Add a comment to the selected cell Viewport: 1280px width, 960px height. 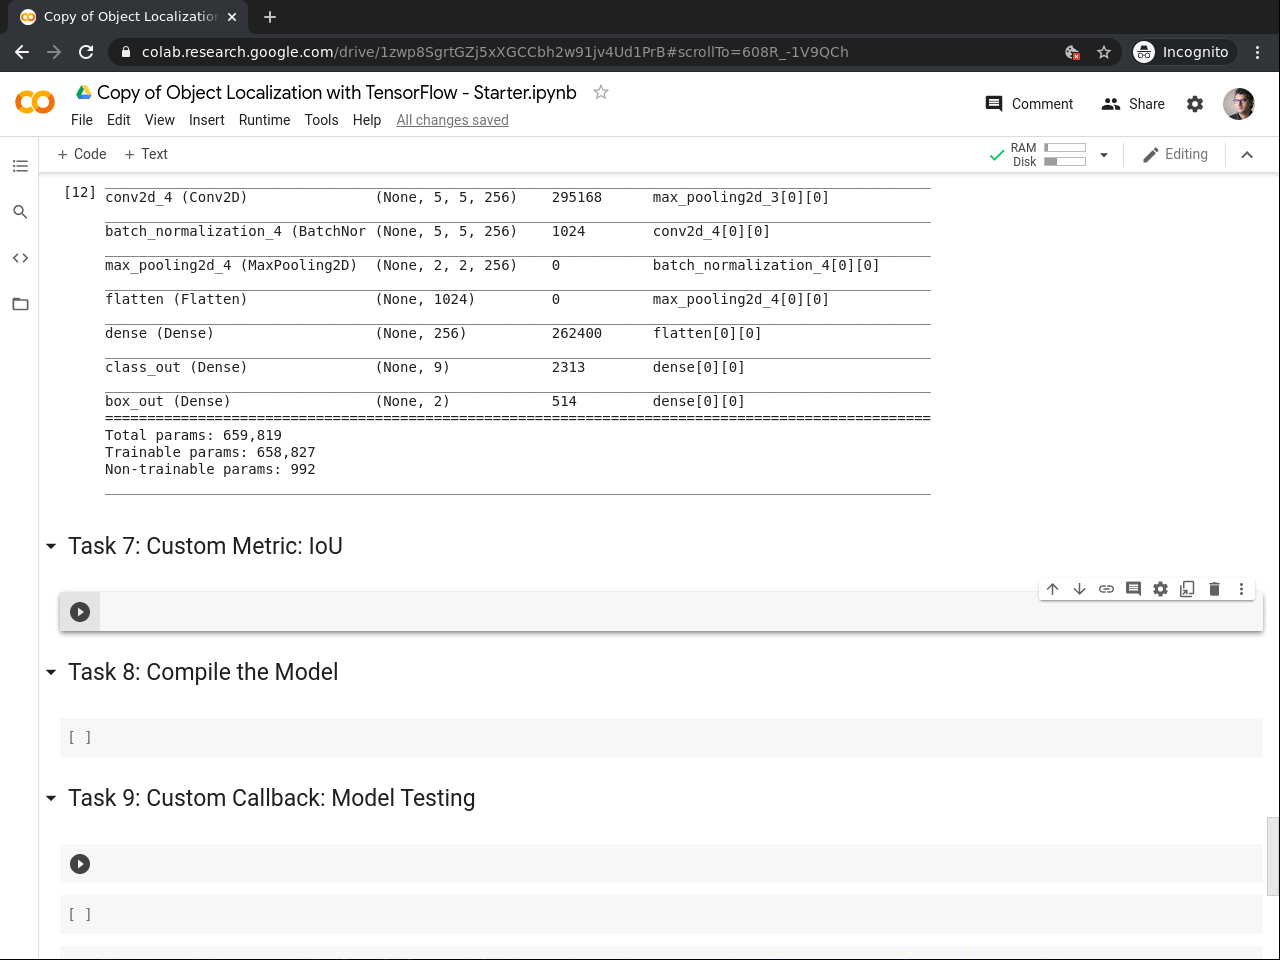[x=1133, y=589]
